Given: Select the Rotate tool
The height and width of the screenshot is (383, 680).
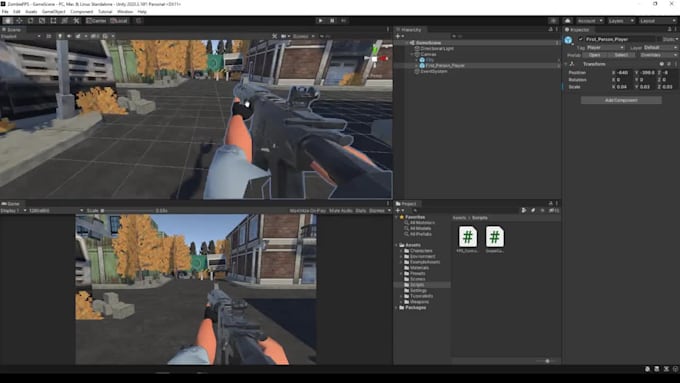Looking at the screenshot, I should click(30, 20).
